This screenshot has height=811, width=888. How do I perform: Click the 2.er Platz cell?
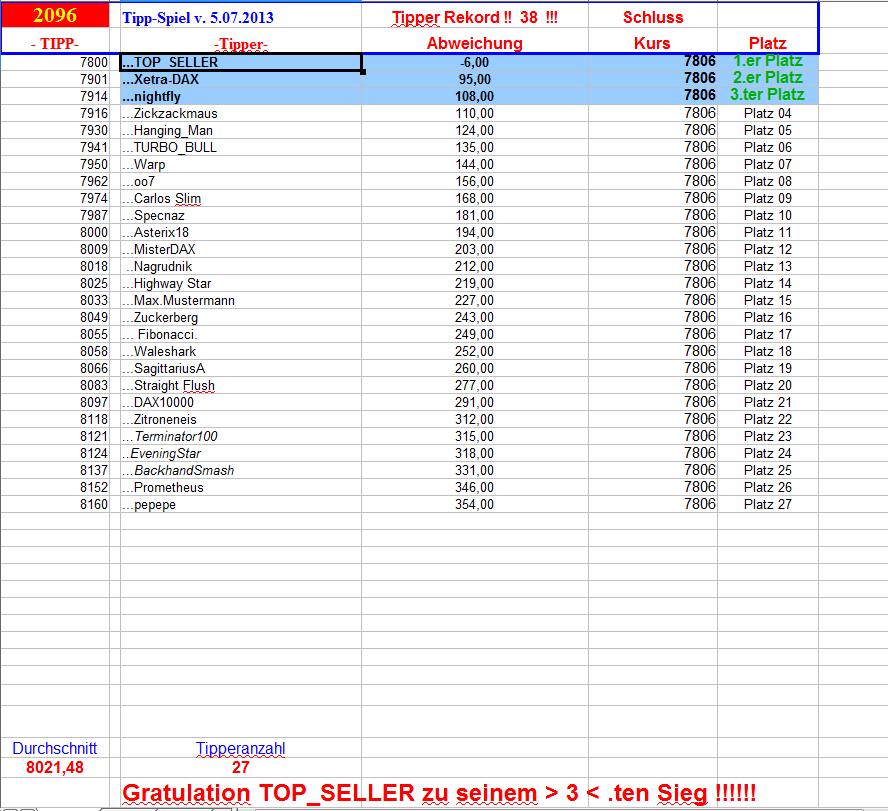[768, 78]
